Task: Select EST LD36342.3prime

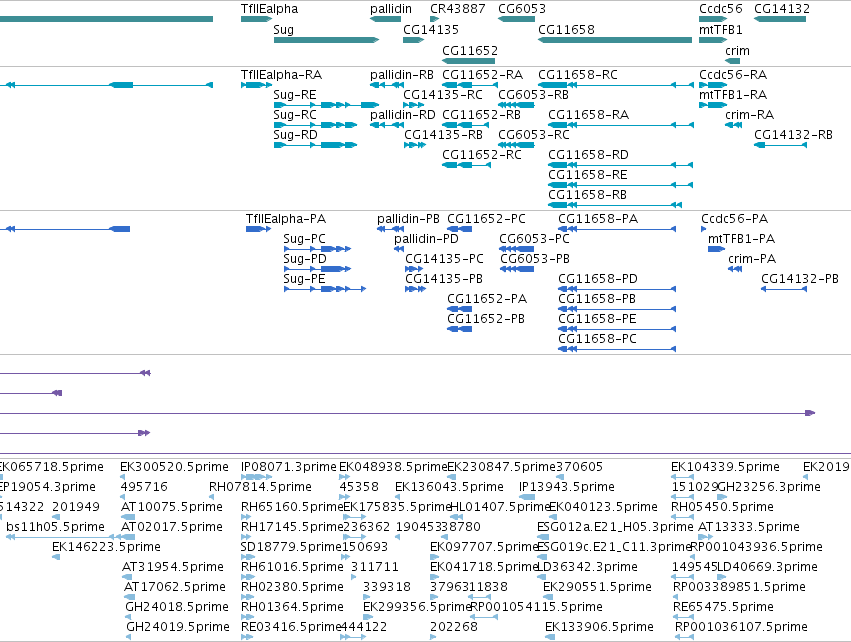Action: point(587,567)
